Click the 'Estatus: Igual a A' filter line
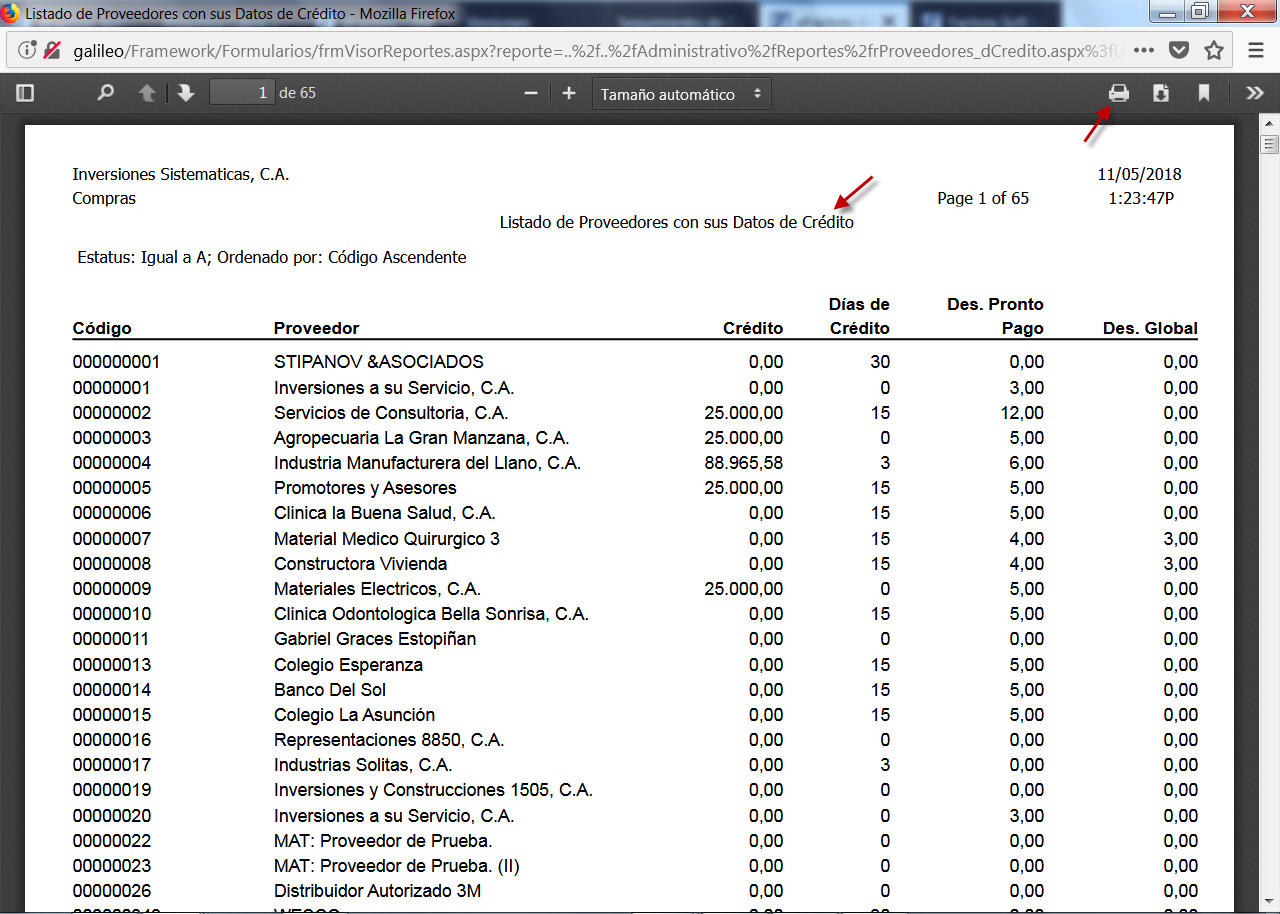Viewport: 1280px width, 914px height. click(x=272, y=257)
